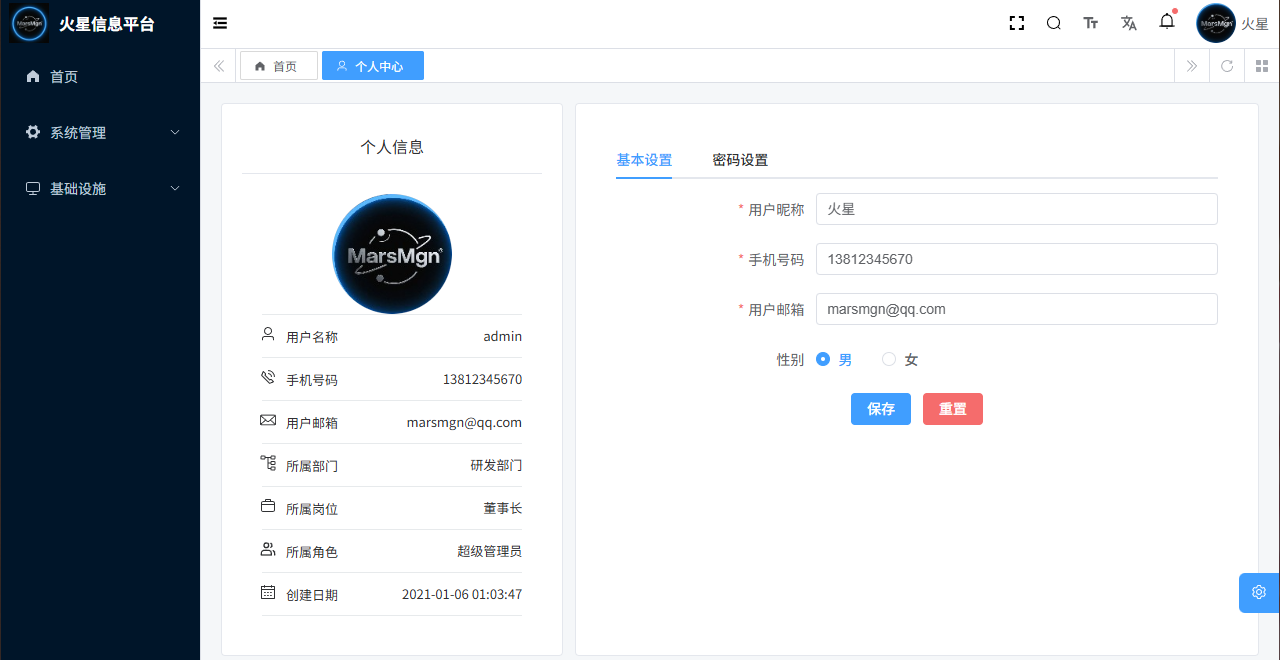The image size is (1280, 660).
Task: Enter fullscreen mode via top bar icon
Action: point(1017,23)
